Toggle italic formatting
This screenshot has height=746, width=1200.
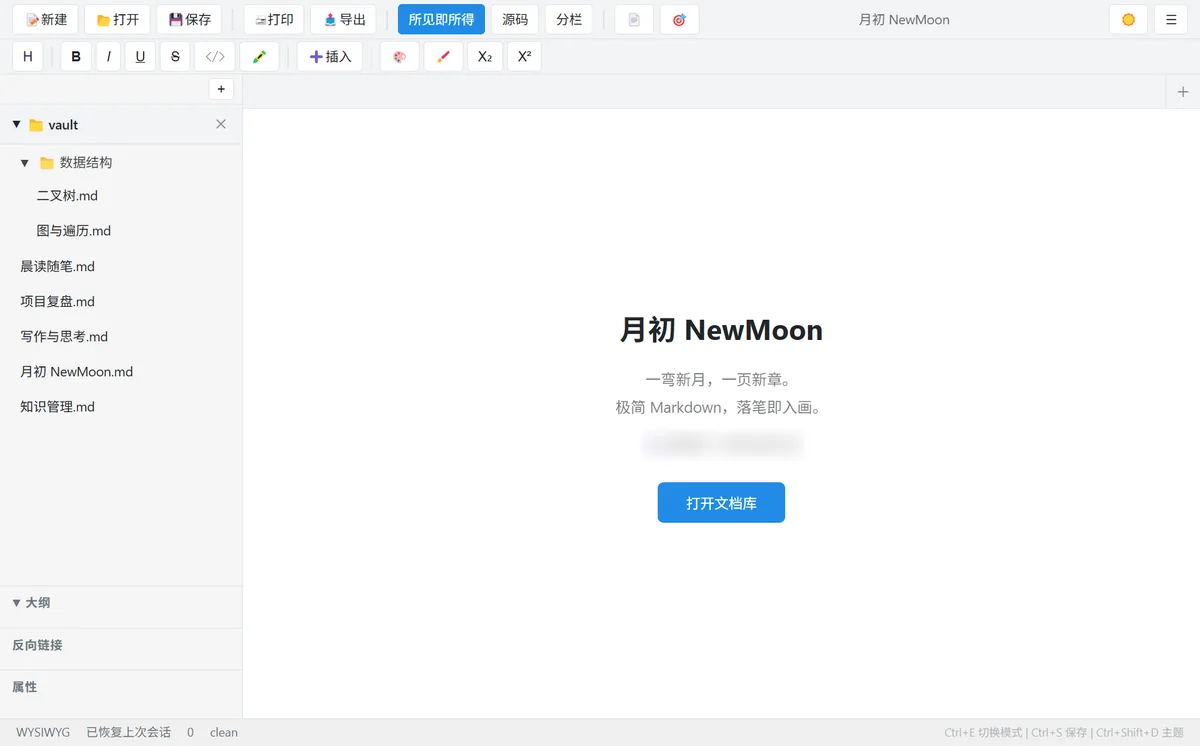click(108, 56)
